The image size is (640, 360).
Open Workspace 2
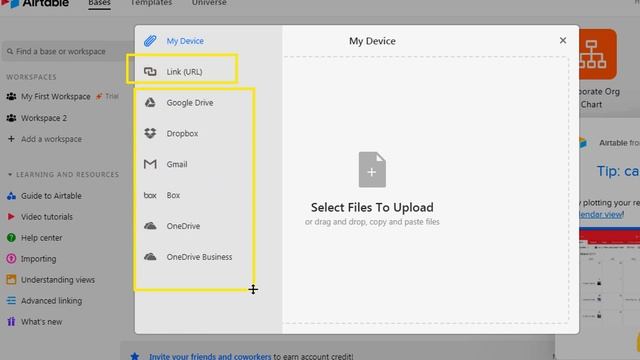(x=44, y=118)
